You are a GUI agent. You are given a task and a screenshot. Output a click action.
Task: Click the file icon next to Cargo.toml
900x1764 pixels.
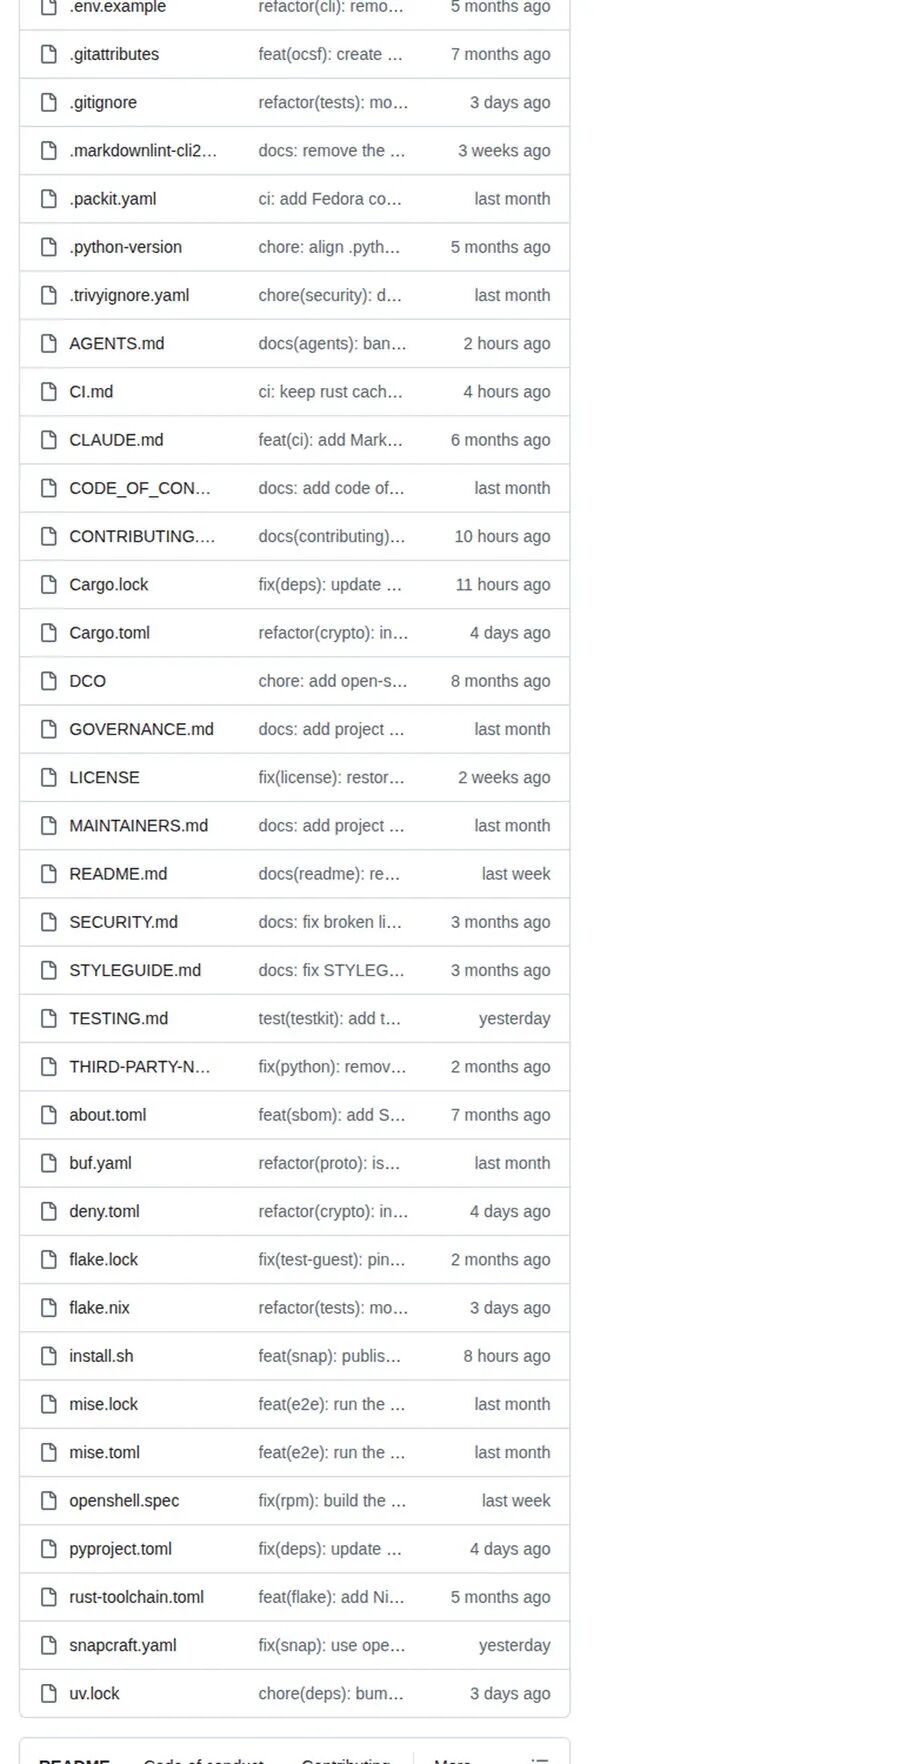[48, 632]
